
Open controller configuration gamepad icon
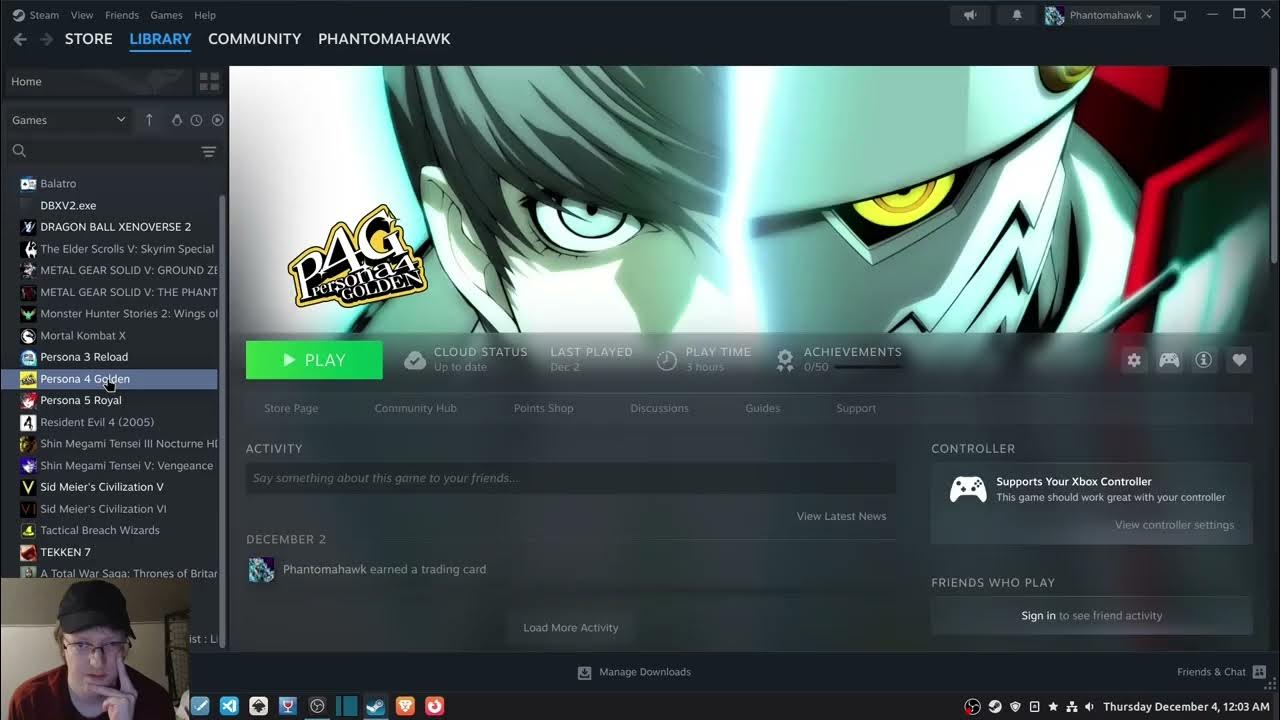point(1168,360)
